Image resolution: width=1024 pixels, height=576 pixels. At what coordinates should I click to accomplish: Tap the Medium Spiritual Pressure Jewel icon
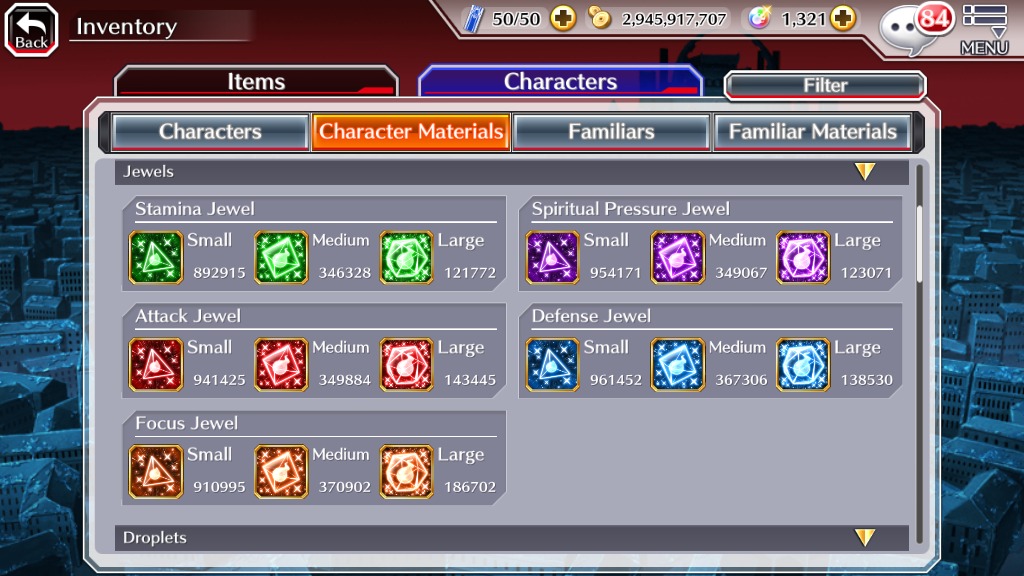tap(677, 257)
